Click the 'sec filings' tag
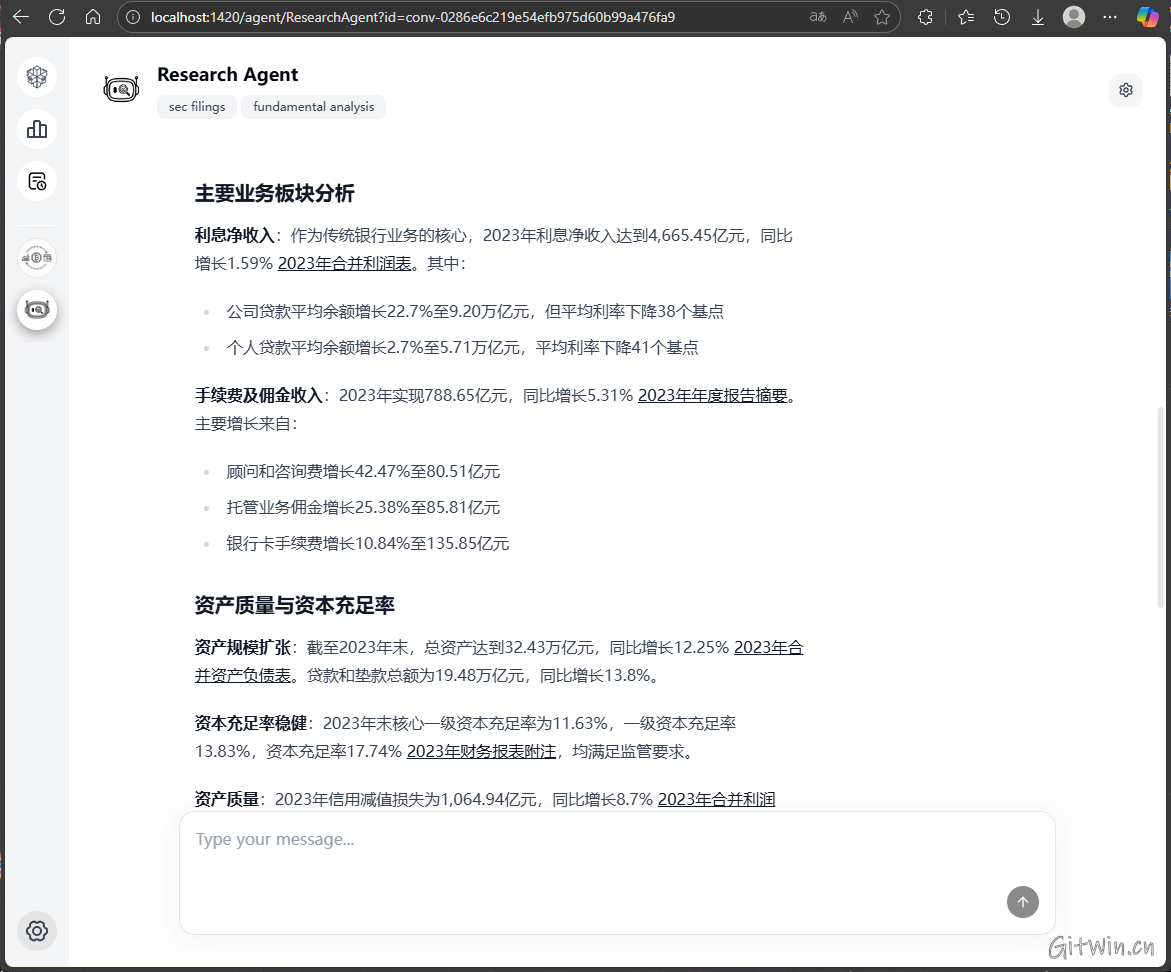The width and height of the screenshot is (1171, 972). coord(197,107)
